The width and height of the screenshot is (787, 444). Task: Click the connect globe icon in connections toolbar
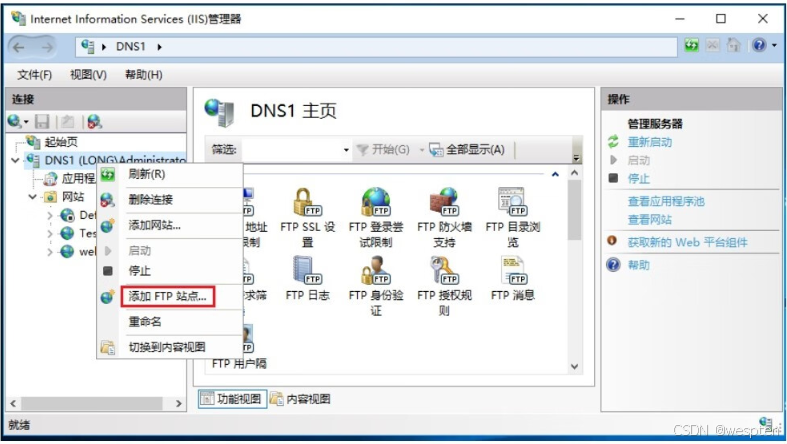[14, 121]
